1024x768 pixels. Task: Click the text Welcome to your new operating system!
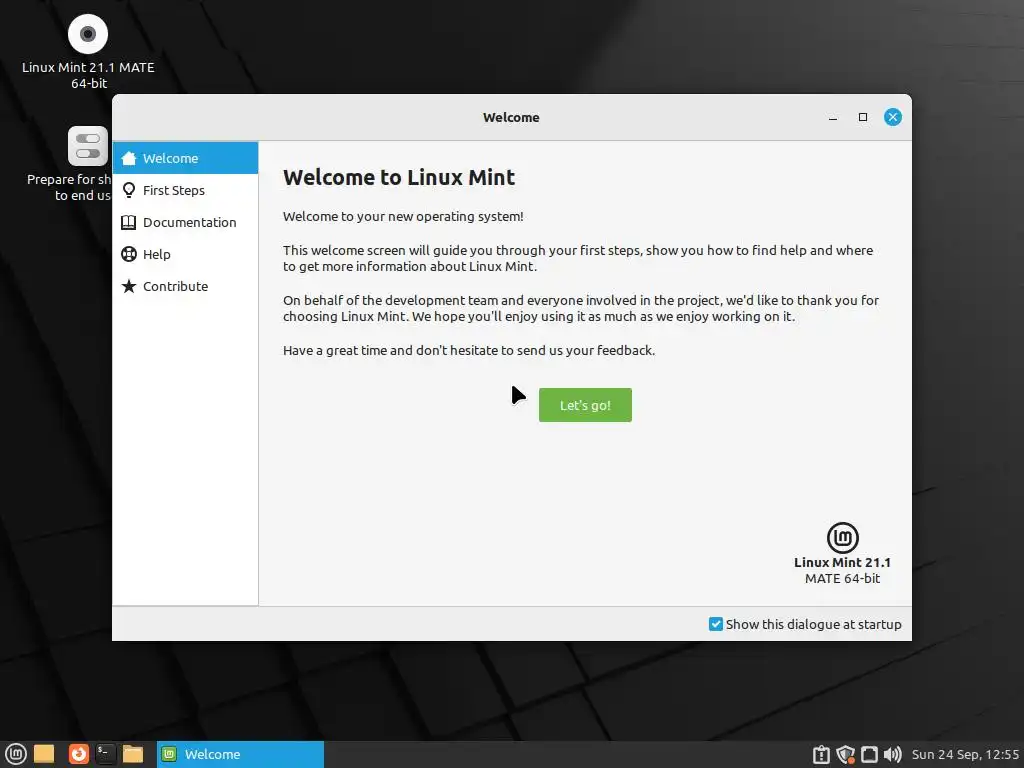point(403,216)
